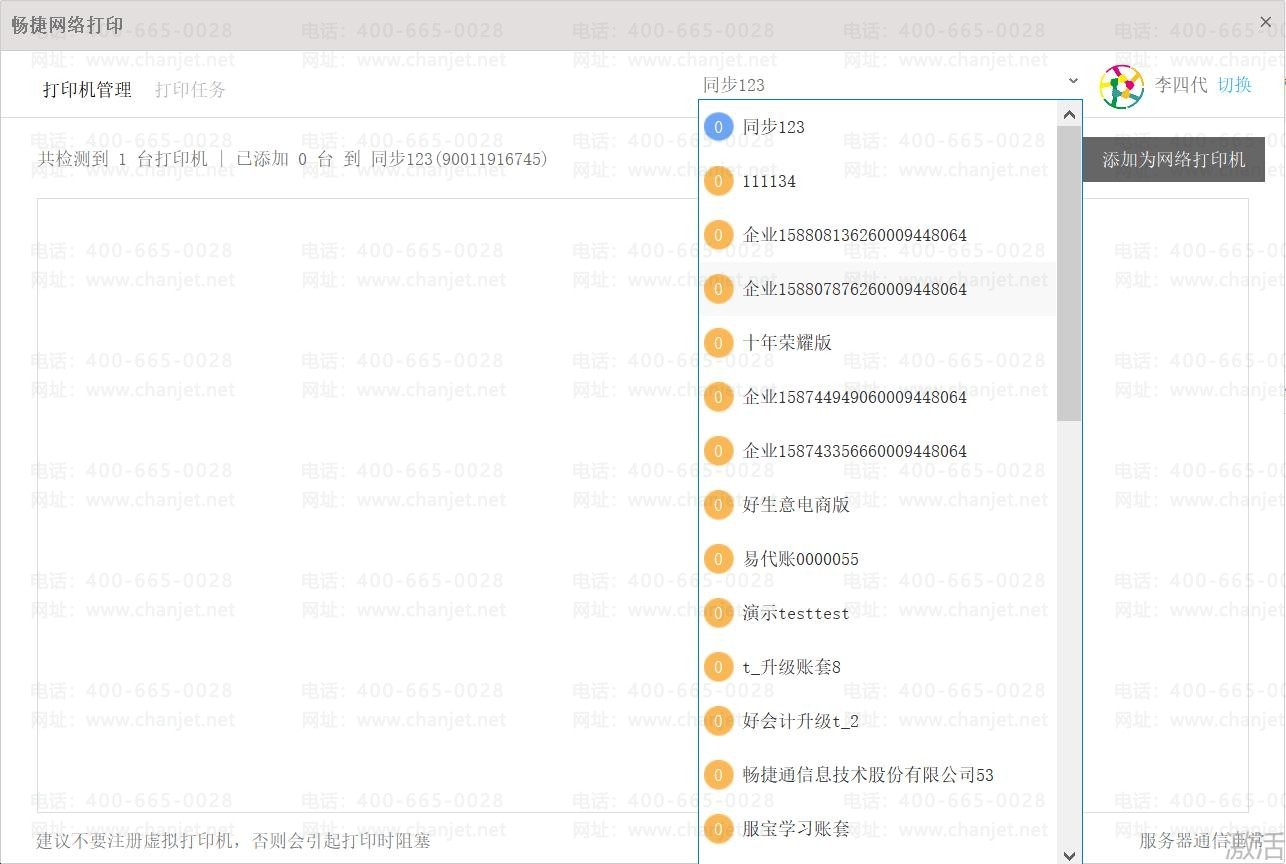Choose 企业158744949060009448064 from the dropdown
1286x864 pixels.
pos(878,397)
